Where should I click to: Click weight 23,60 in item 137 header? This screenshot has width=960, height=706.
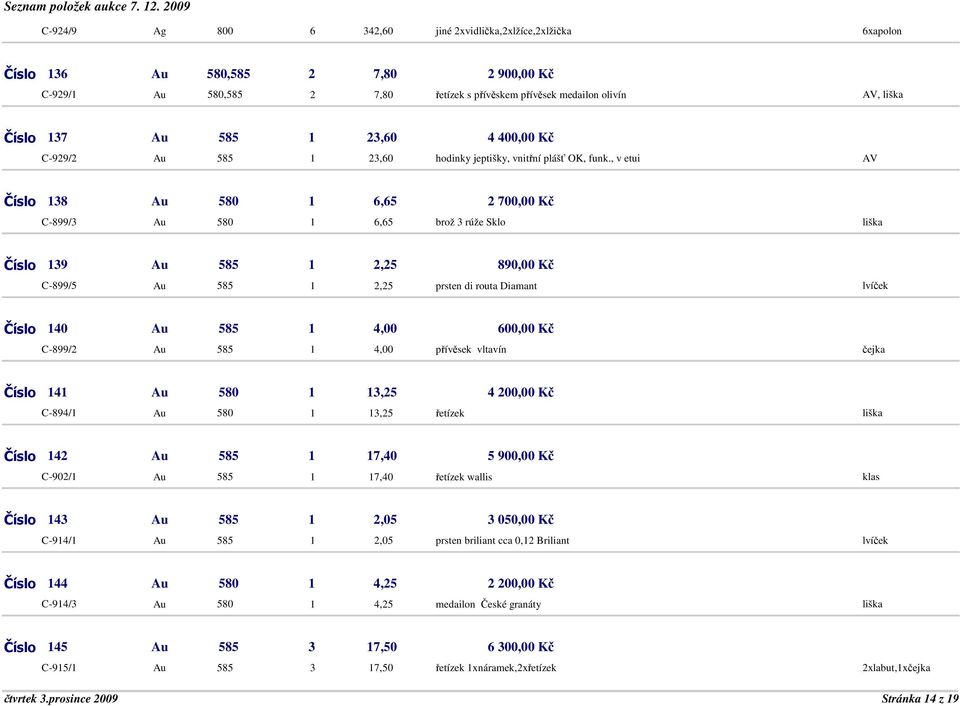(x=382, y=138)
